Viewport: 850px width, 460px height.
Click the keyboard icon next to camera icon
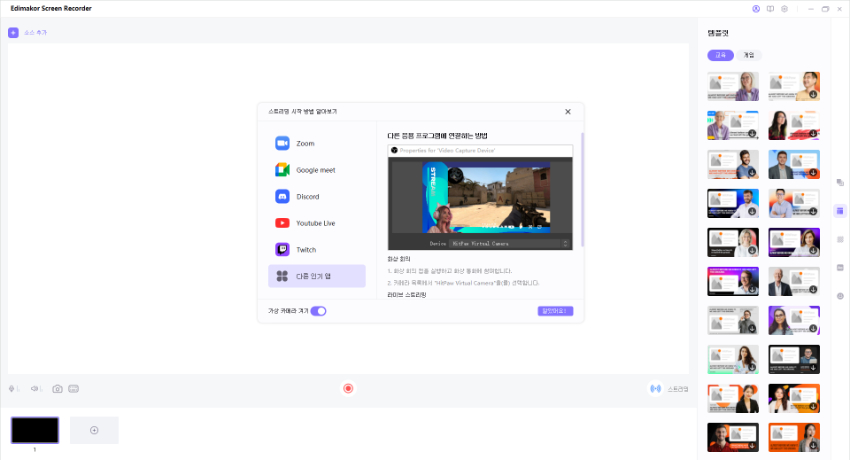tap(74, 388)
